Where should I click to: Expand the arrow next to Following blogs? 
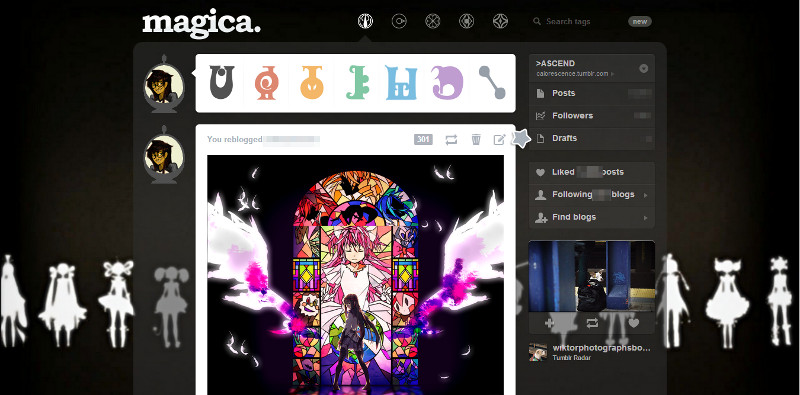click(646, 195)
